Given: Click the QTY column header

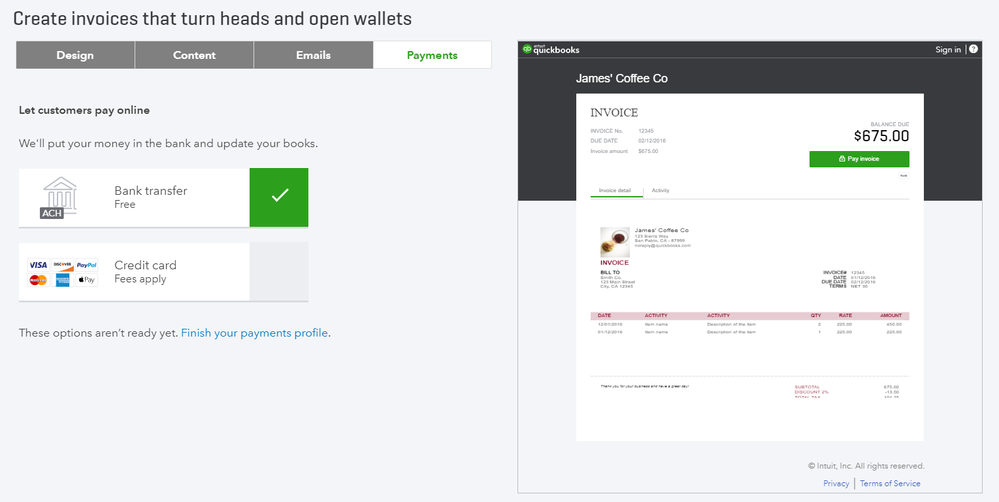Looking at the screenshot, I should (x=816, y=315).
